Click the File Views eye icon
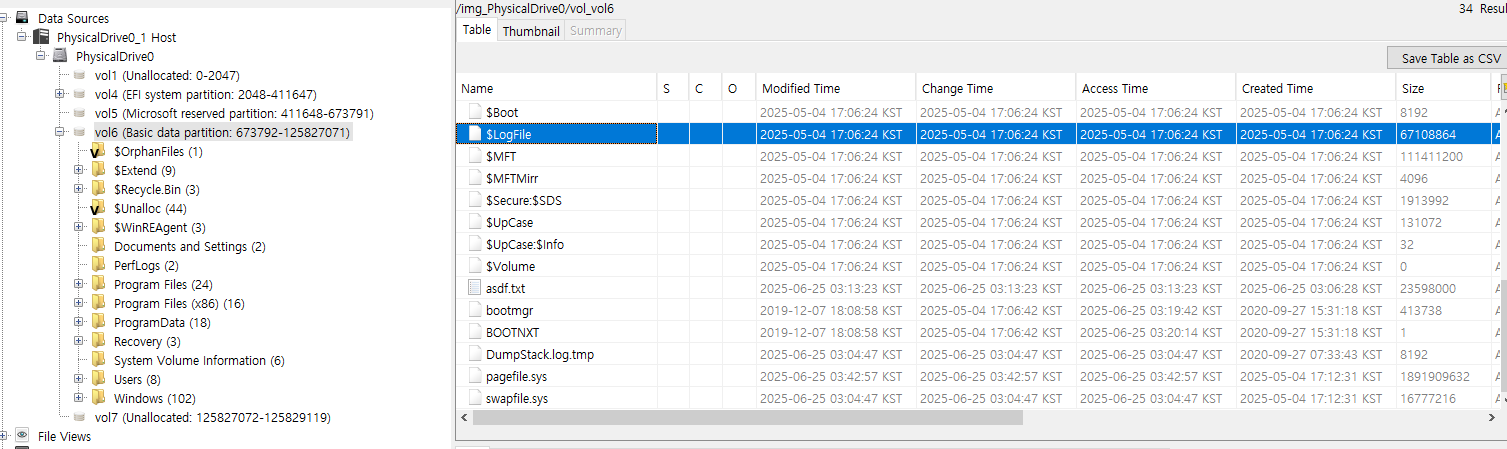 pyautogui.click(x=23, y=436)
